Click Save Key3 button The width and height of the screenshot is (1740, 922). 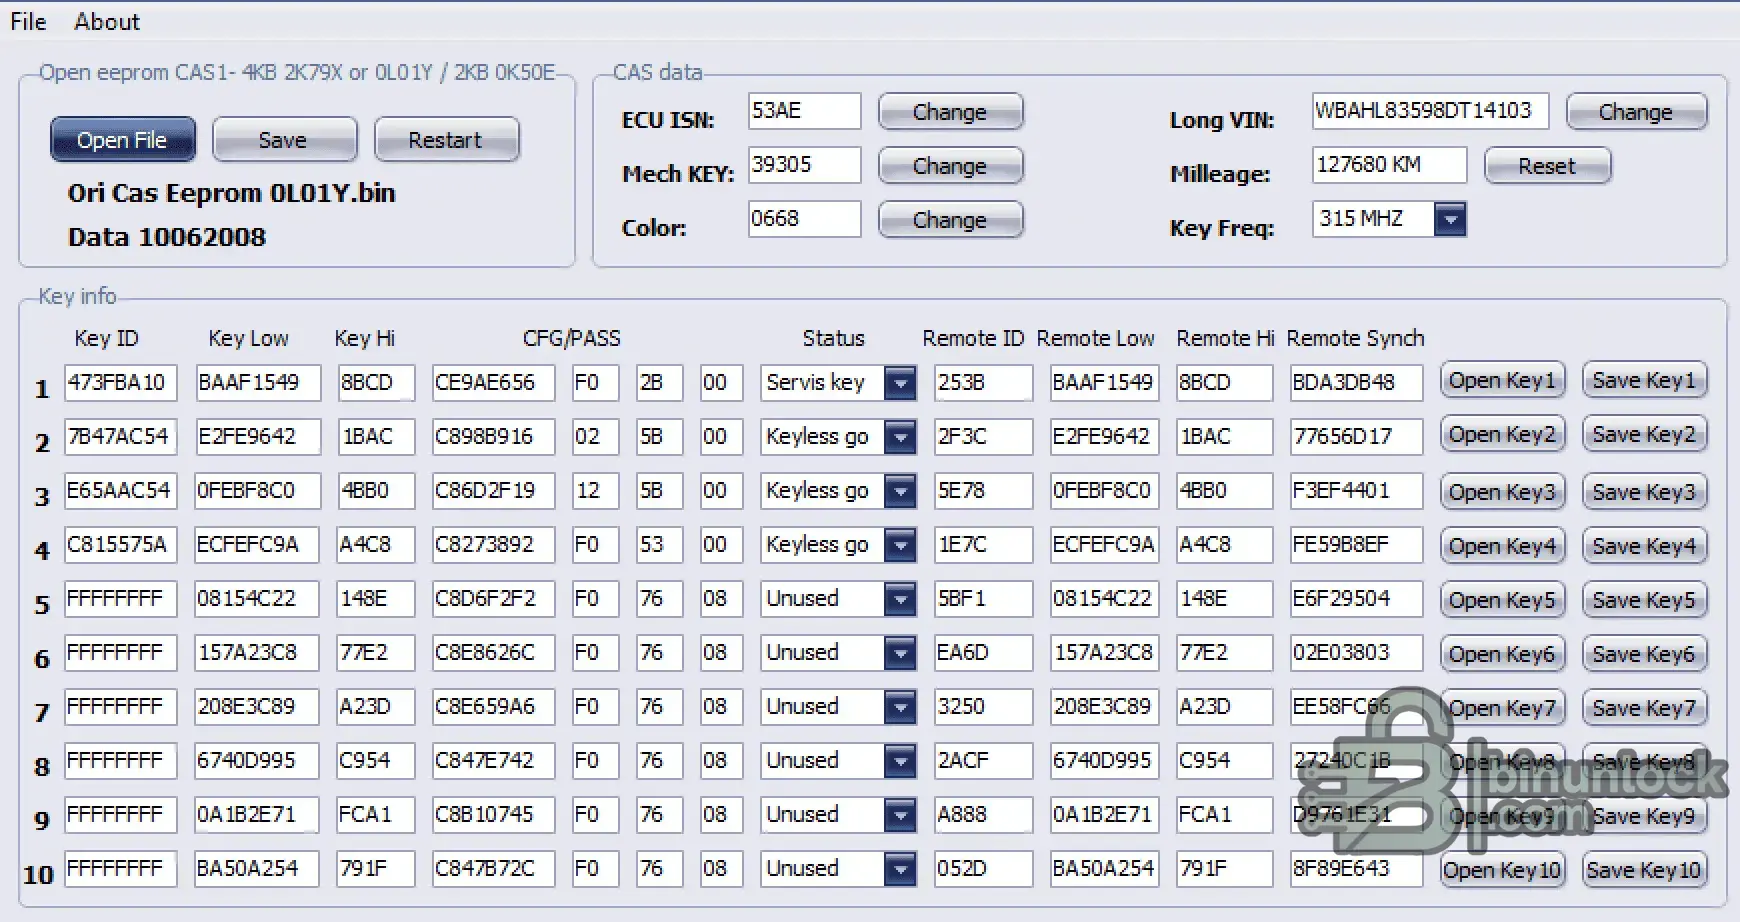click(1645, 492)
